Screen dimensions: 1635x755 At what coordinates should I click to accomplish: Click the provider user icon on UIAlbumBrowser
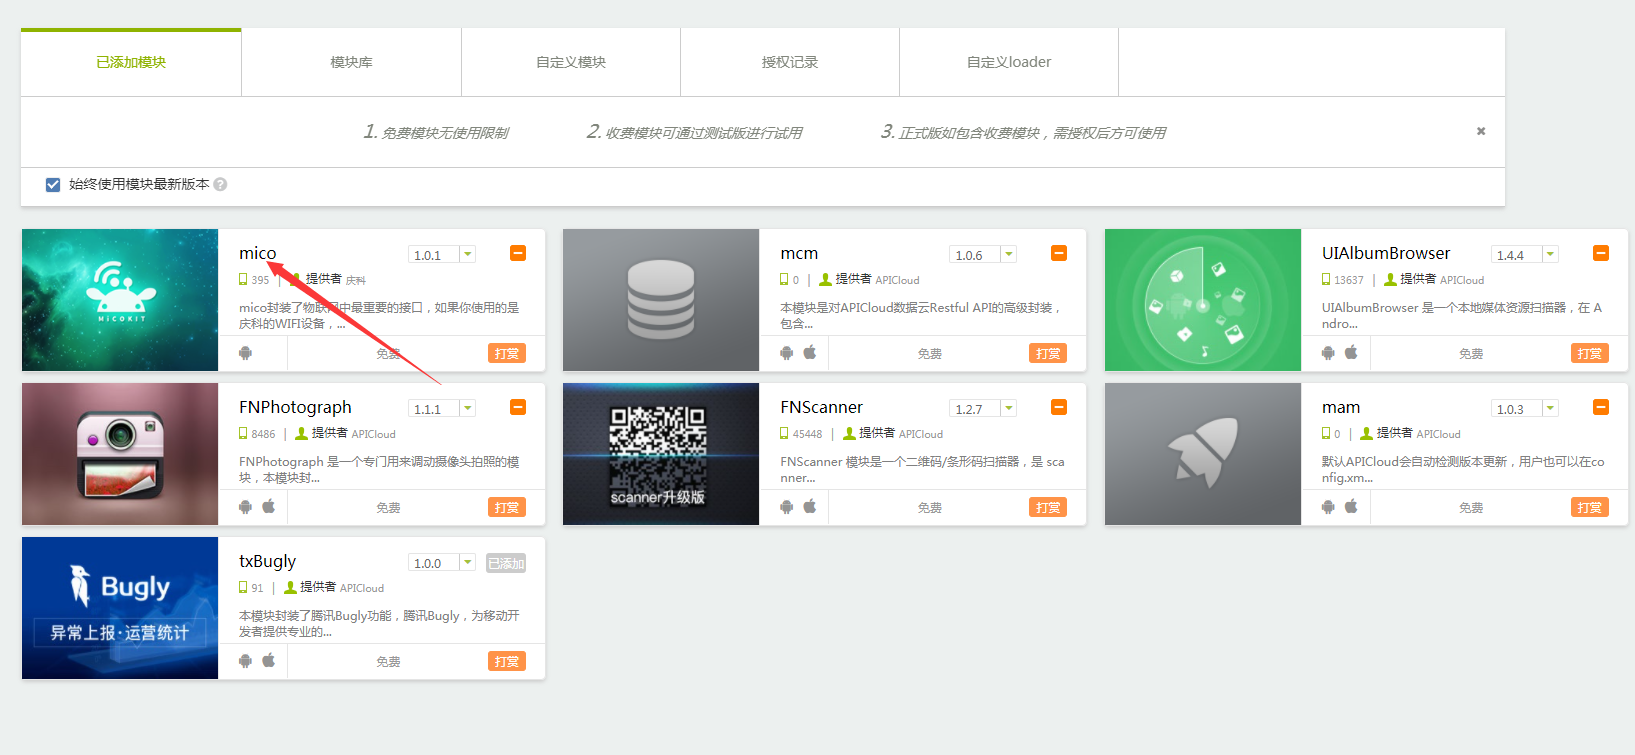point(1390,280)
